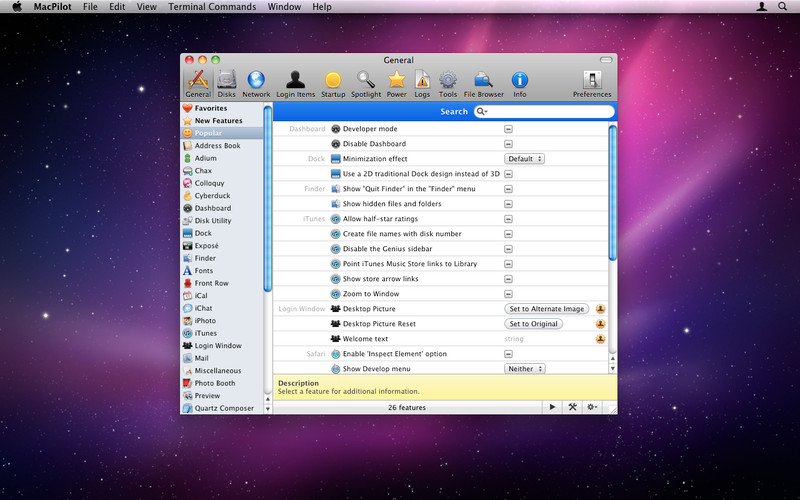The image size is (800, 500).
Task: Open the Spotlight toolbar section
Action: click(x=366, y=84)
